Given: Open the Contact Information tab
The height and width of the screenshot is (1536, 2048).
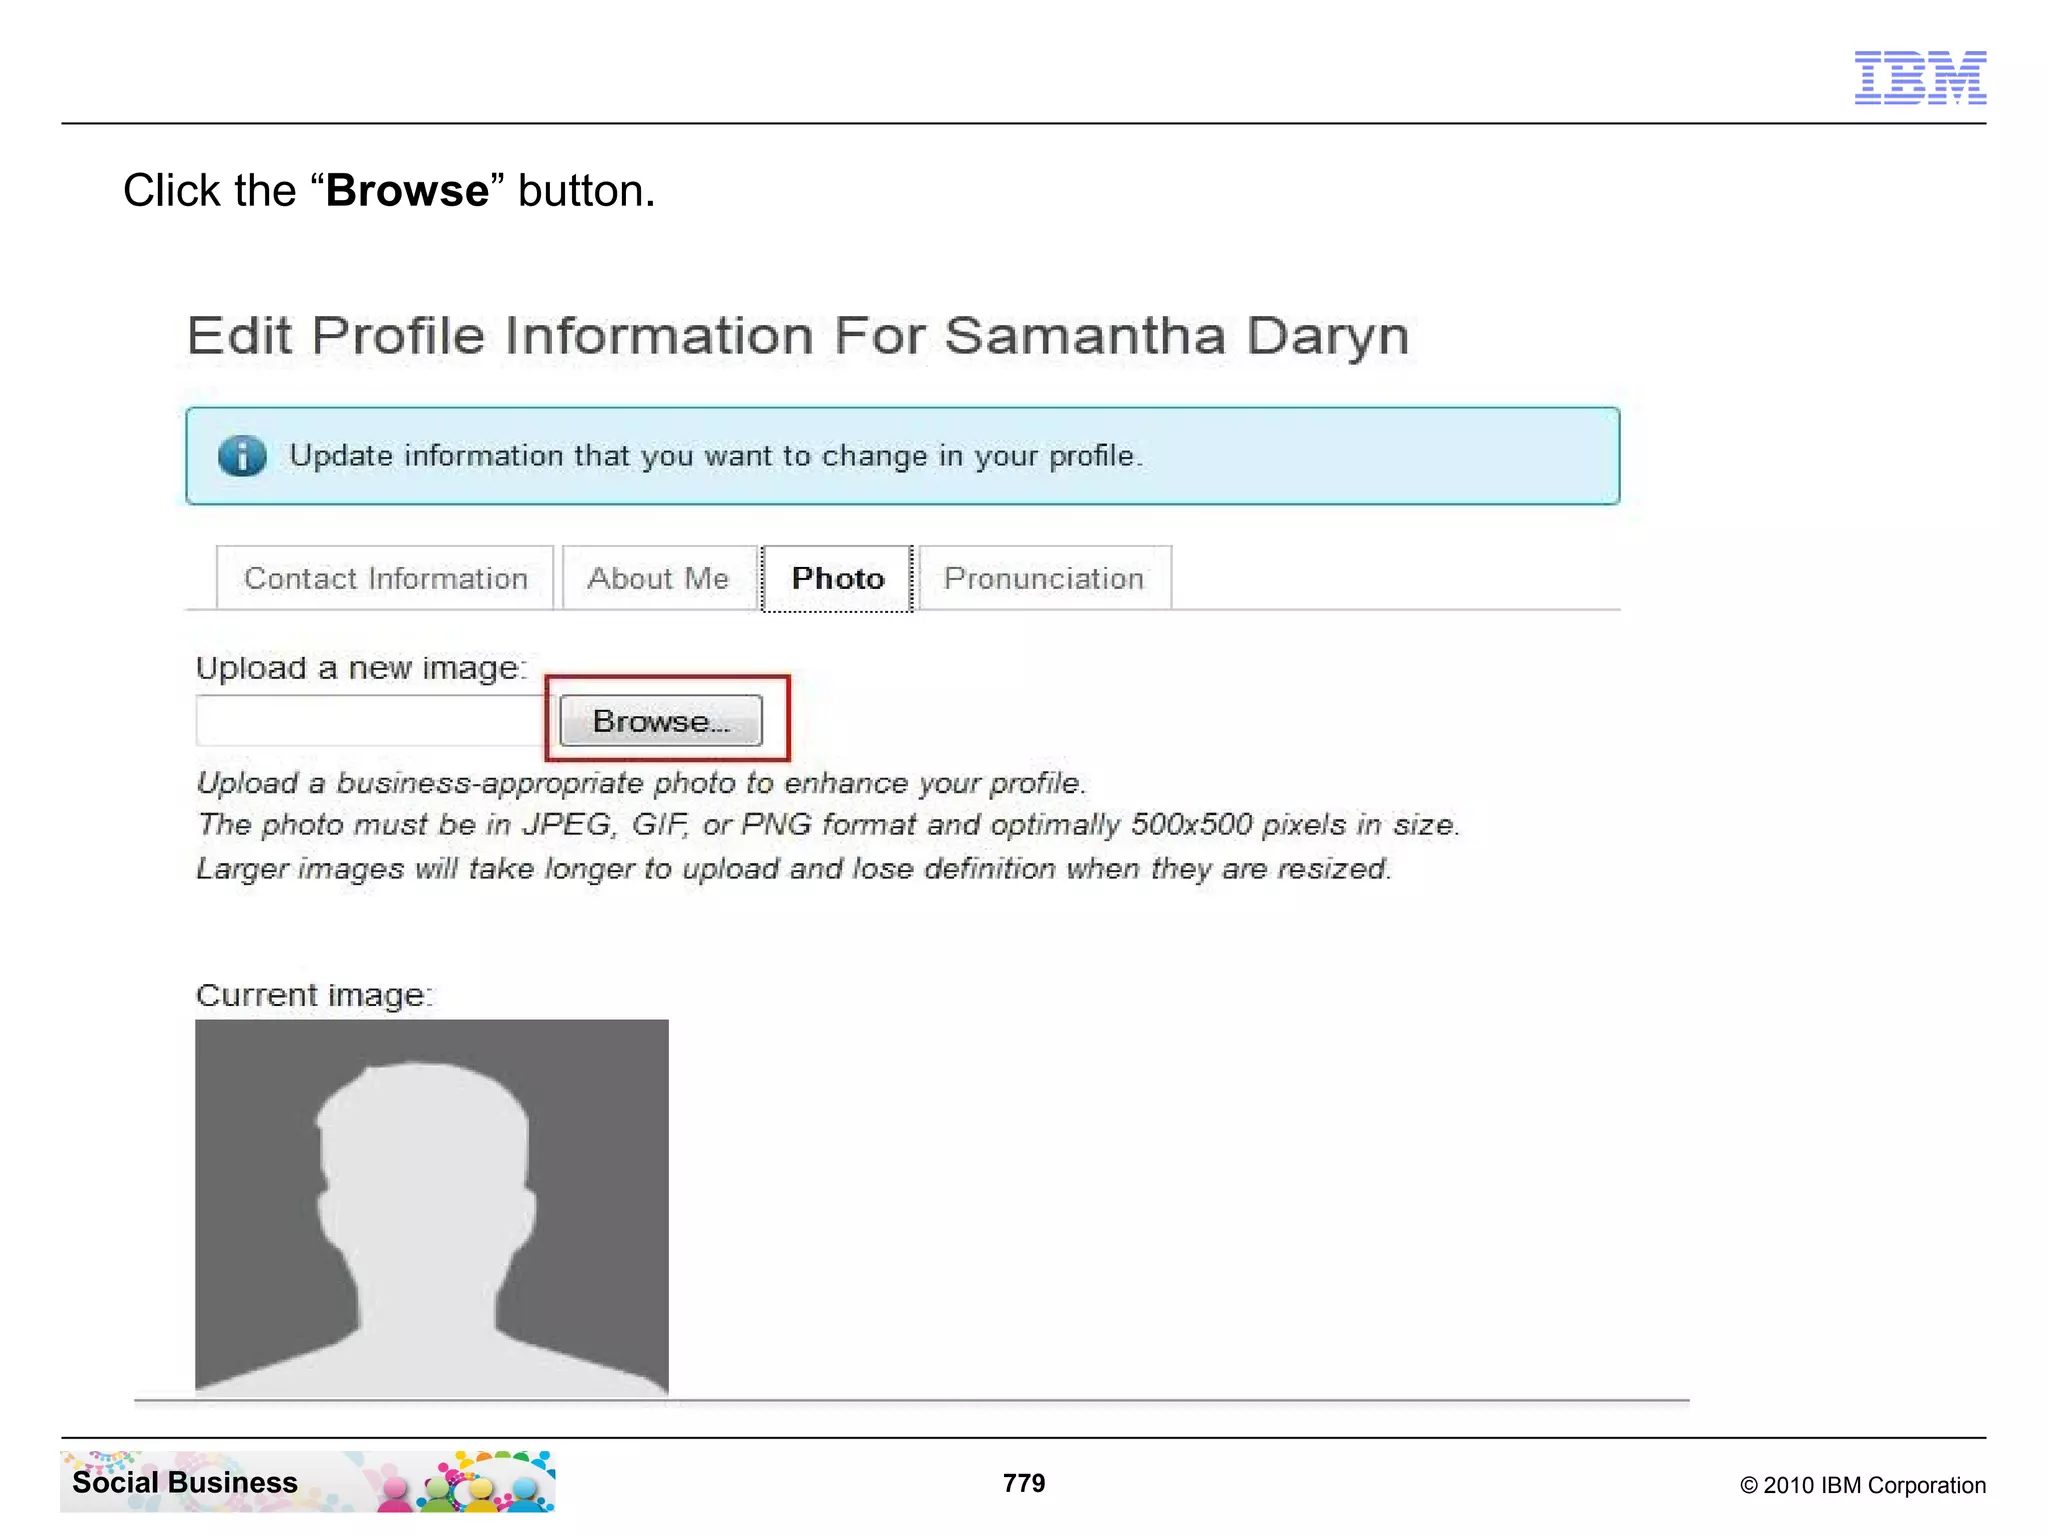Looking at the screenshot, I should click(385, 578).
